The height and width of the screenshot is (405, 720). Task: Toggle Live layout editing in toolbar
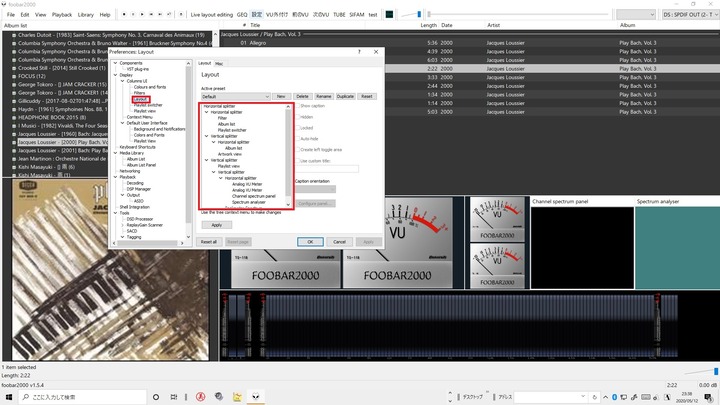(x=212, y=15)
